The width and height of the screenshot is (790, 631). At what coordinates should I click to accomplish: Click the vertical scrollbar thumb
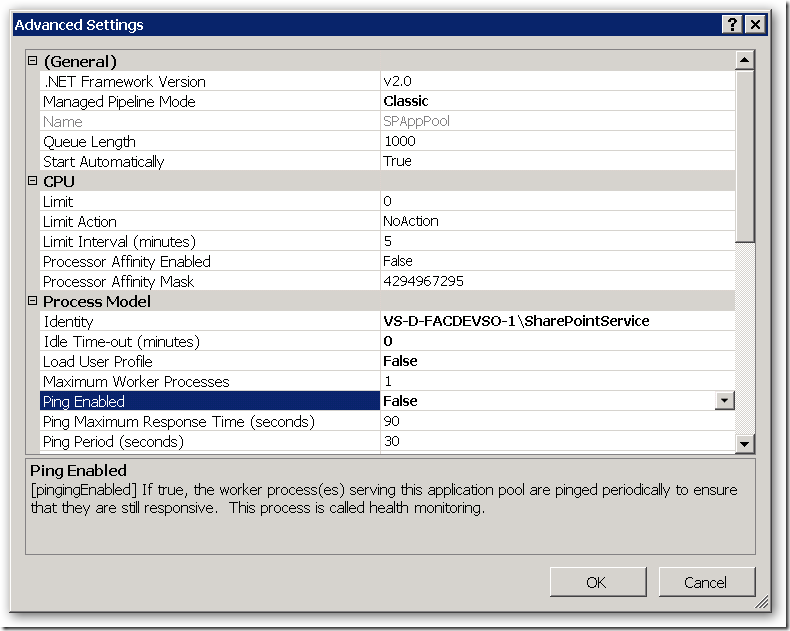[744, 156]
